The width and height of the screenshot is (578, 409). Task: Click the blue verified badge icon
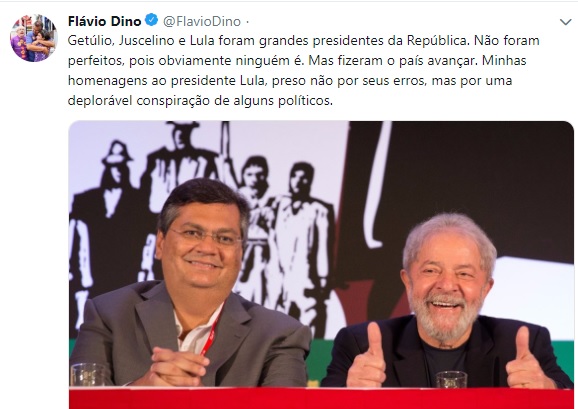tap(151, 20)
